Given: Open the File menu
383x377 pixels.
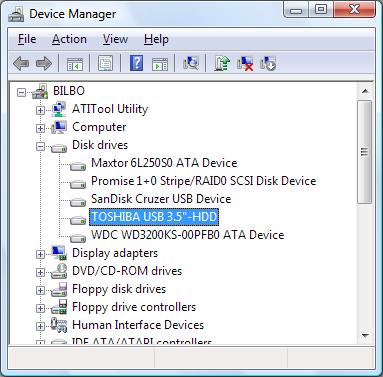Looking at the screenshot, I should click(x=27, y=39).
